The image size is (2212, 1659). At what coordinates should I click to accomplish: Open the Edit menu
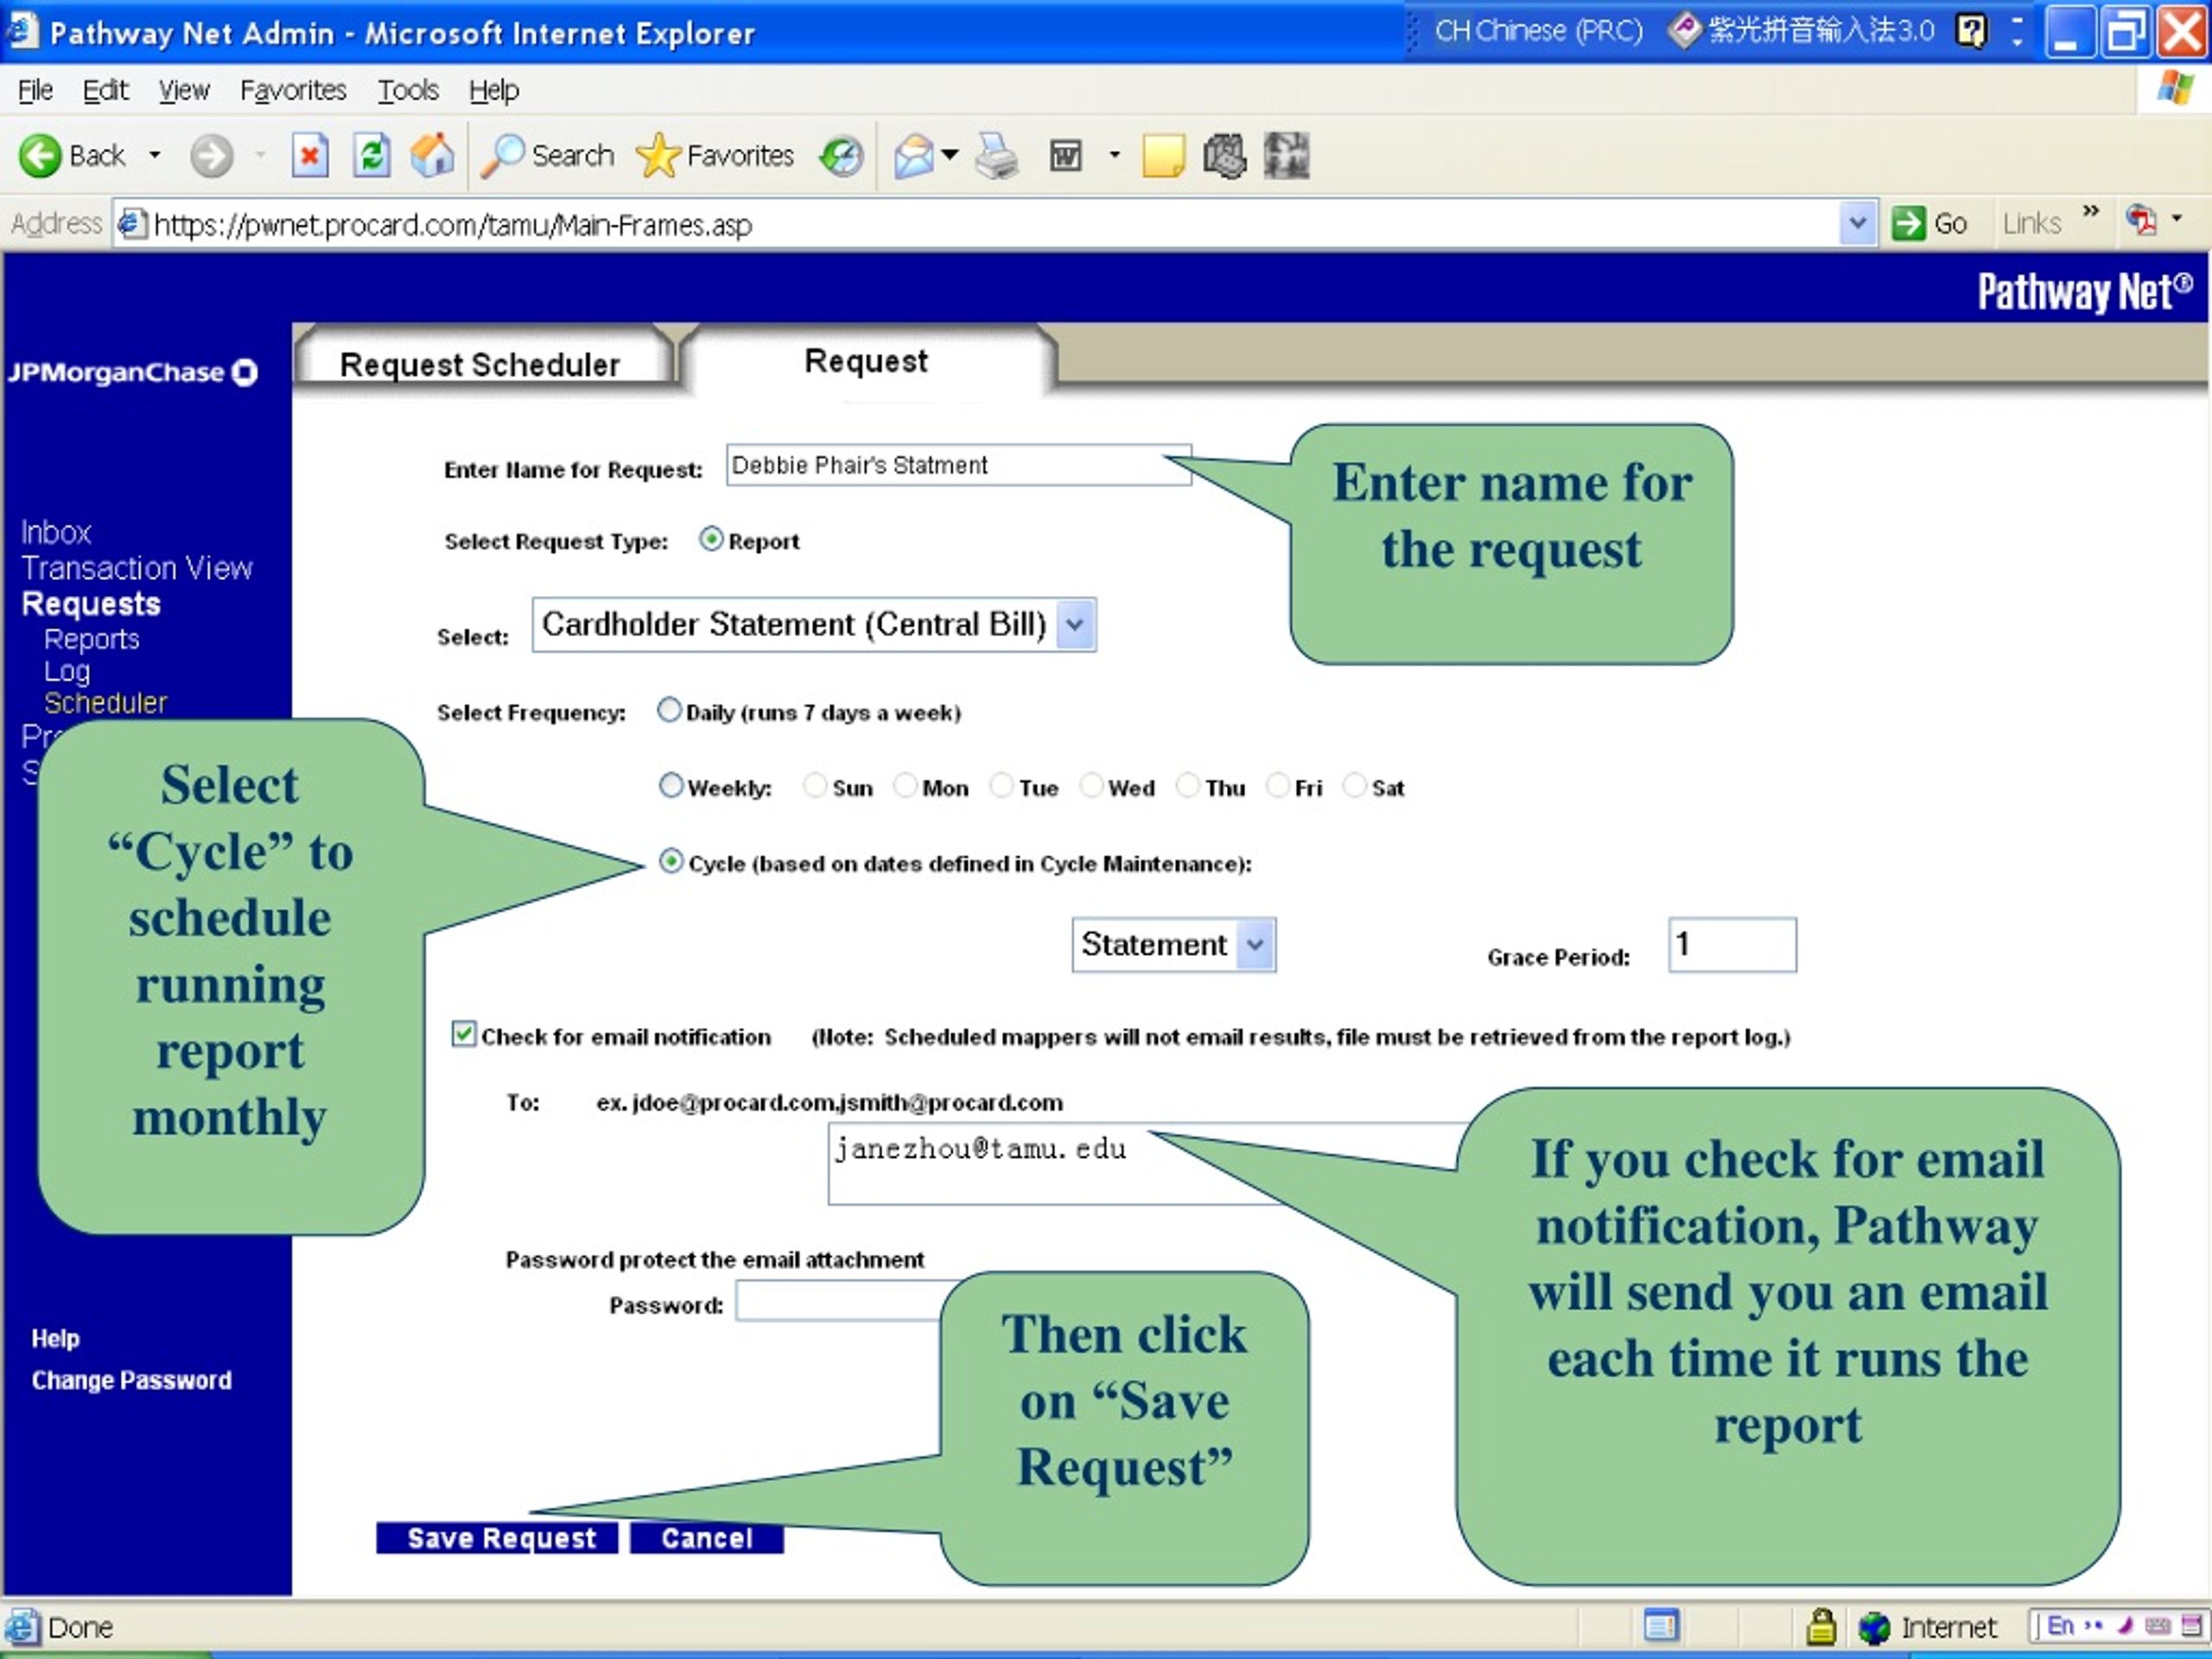point(105,90)
